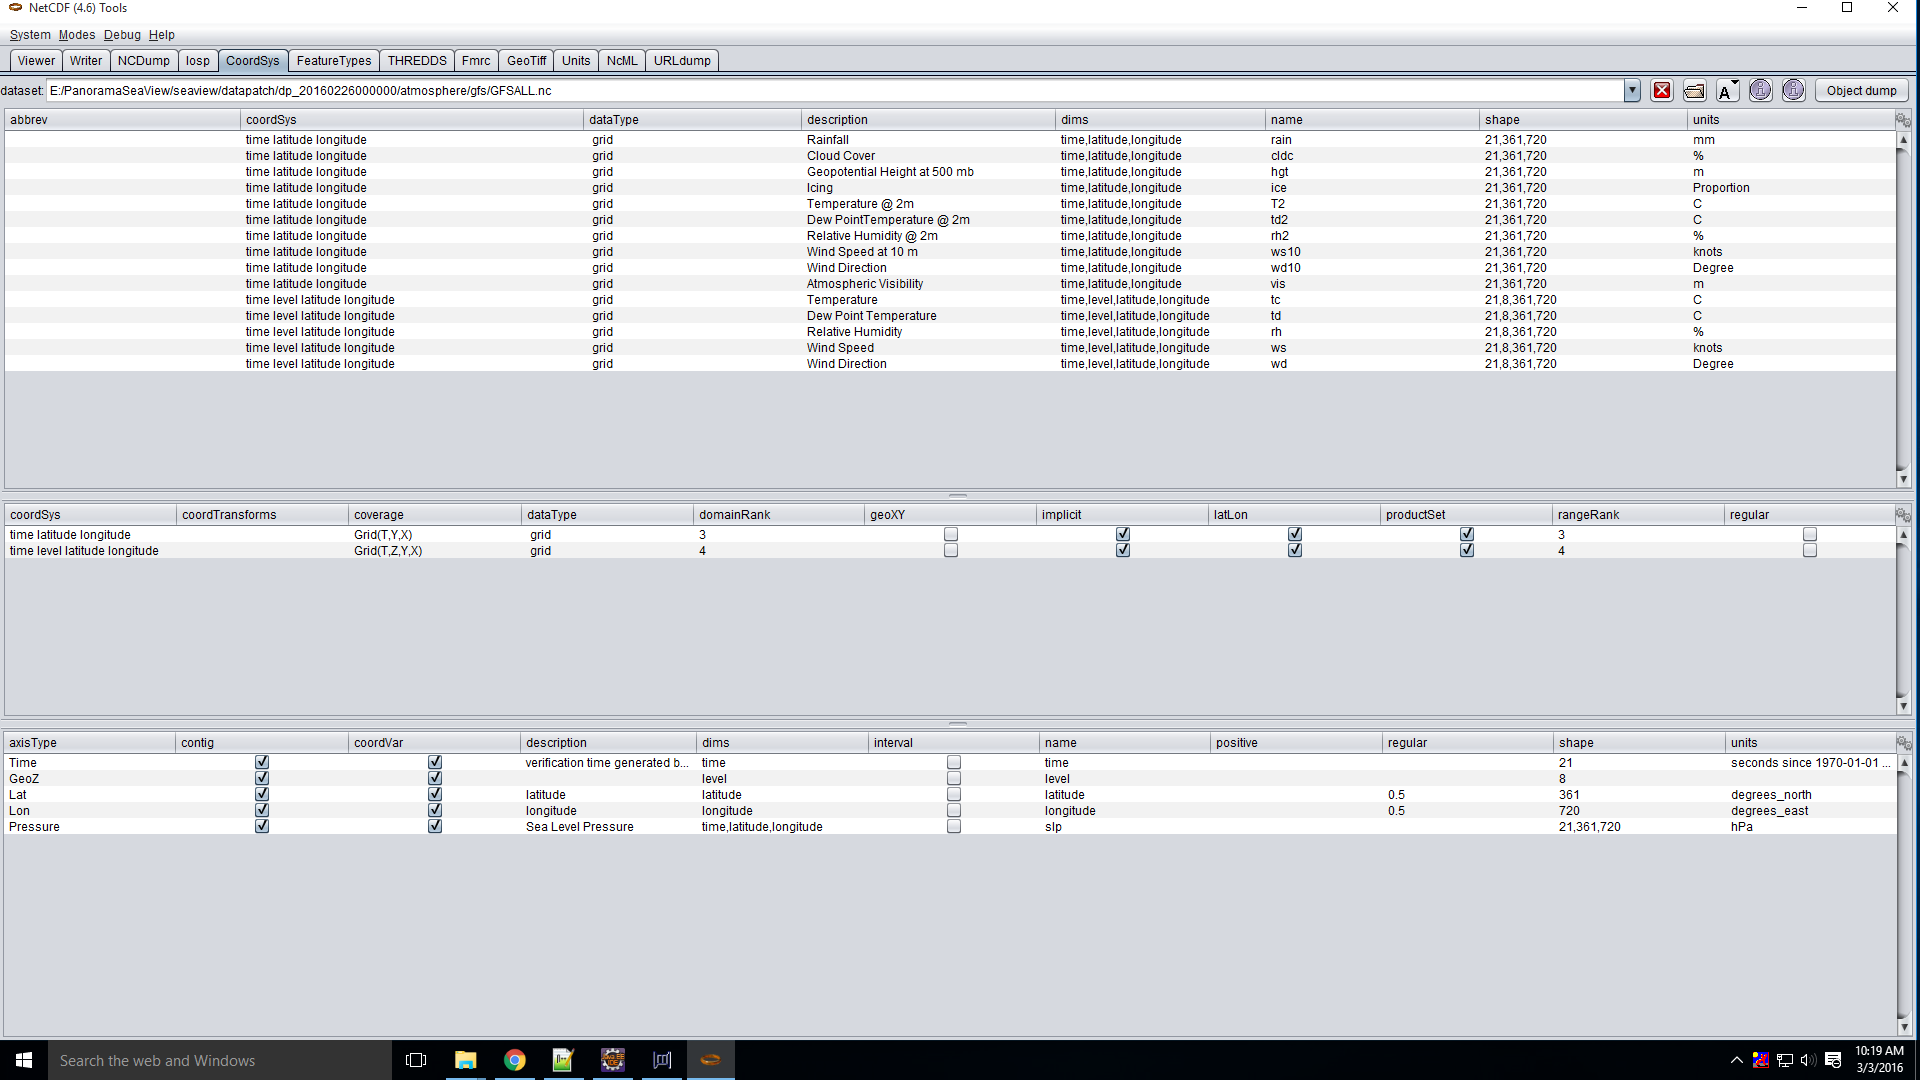Viewport: 1920px width, 1080px height.
Task: Expand the dataset path dropdown arrow
Action: [x=1632, y=91]
